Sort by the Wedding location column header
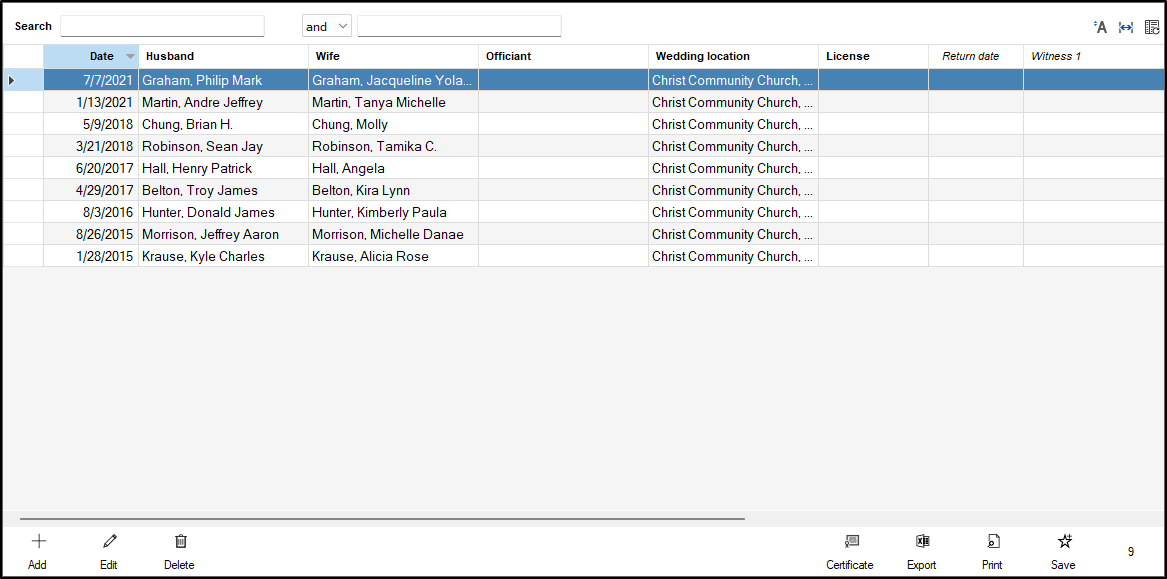The height and width of the screenshot is (579, 1167). pyautogui.click(x=732, y=57)
